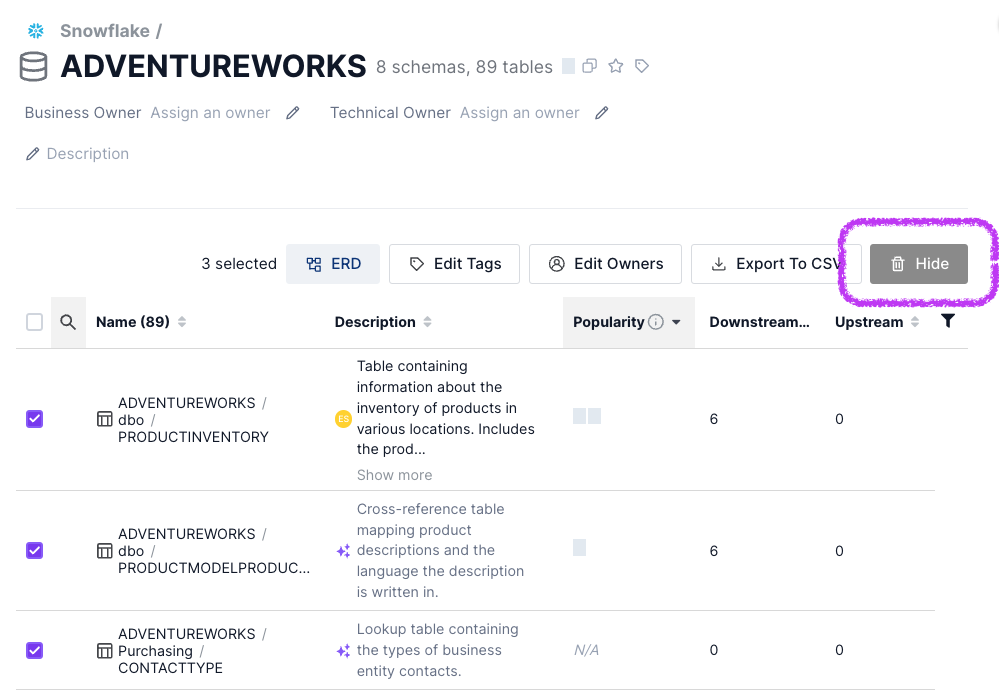Open the table search magnifier icon
This screenshot has width=999, height=695.
pos(68,322)
